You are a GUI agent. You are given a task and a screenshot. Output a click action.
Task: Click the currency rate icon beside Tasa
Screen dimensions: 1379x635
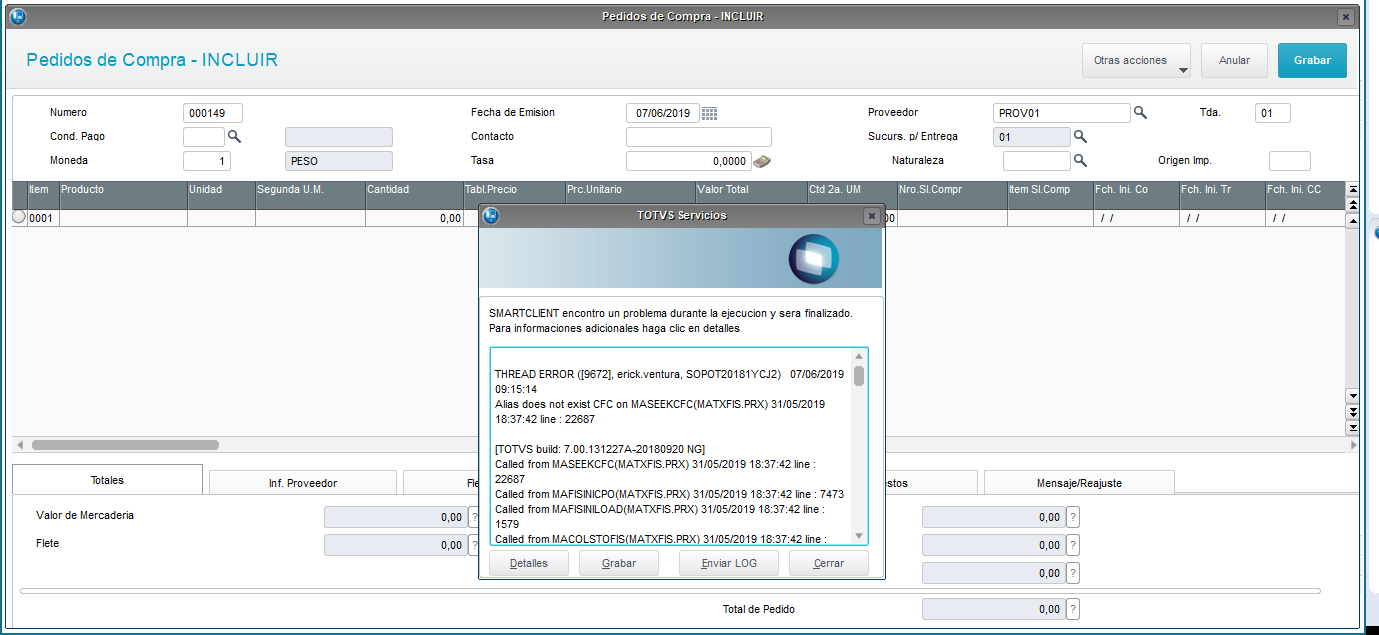point(761,161)
